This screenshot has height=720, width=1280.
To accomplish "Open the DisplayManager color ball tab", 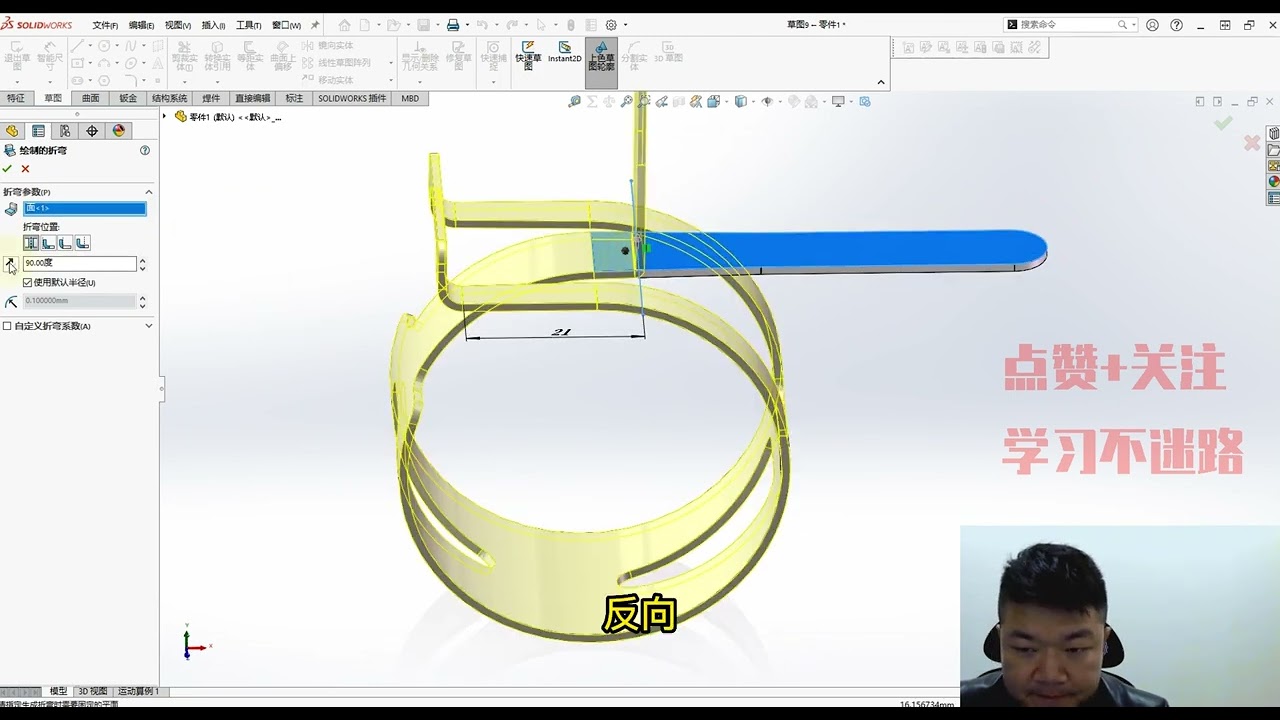I will pos(119,131).
